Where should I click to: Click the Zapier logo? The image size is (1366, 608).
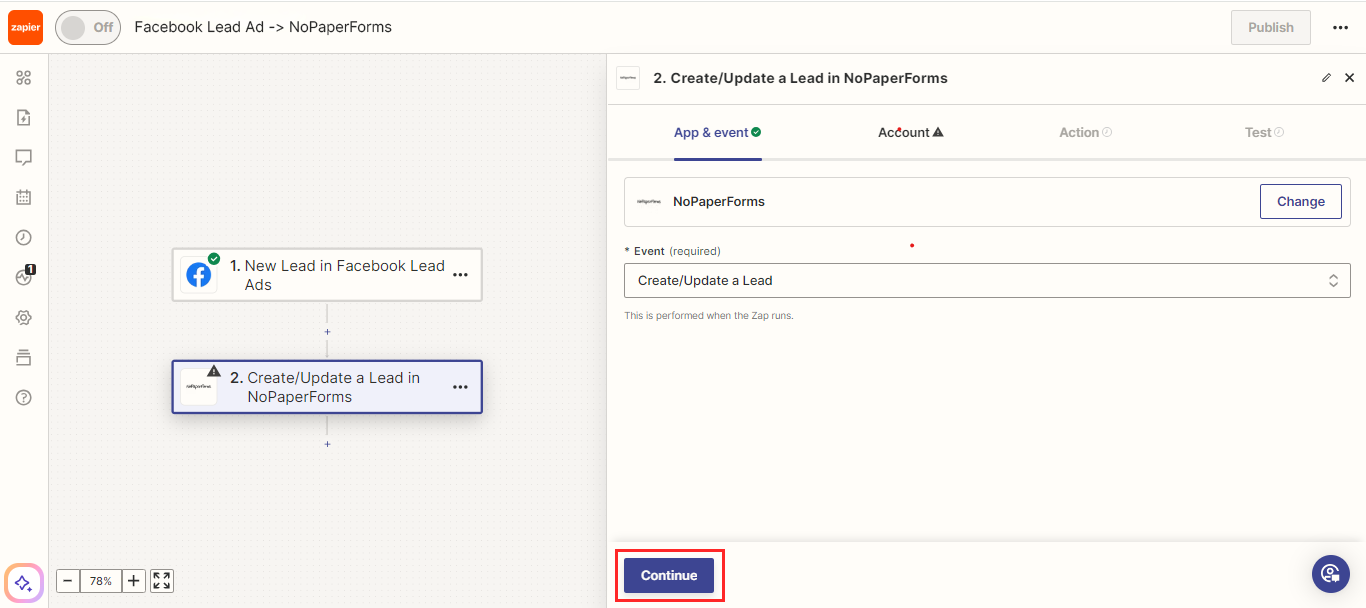point(25,27)
